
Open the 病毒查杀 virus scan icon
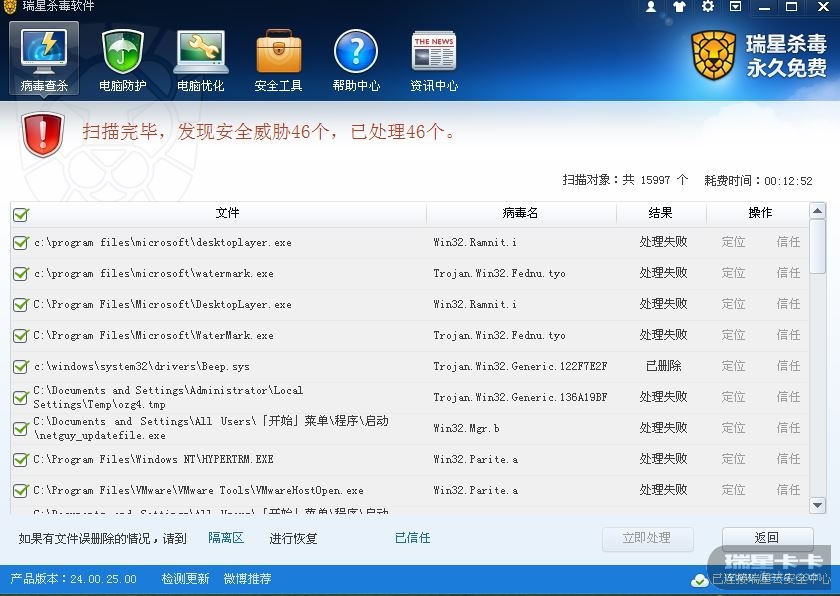[44, 58]
